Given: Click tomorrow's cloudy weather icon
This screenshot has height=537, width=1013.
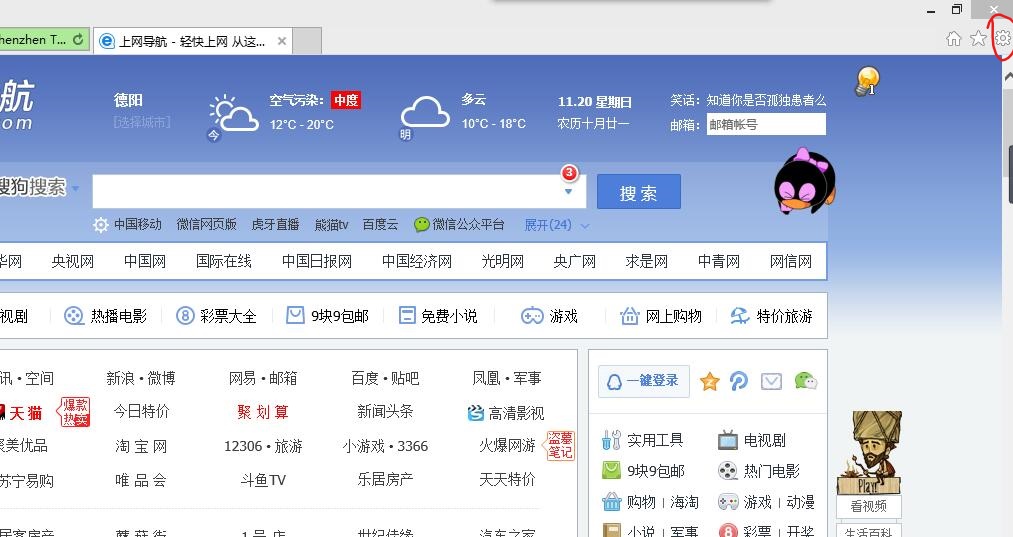Looking at the screenshot, I should click(x=424, y=113).
